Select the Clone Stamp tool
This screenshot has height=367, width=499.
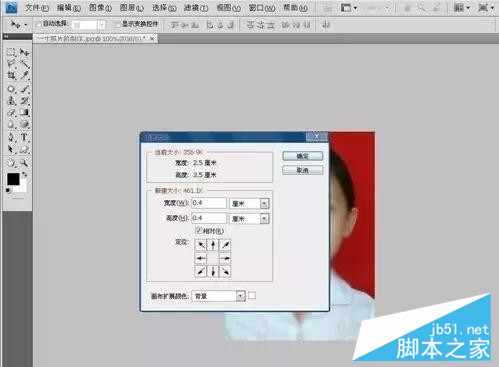(11, 101)
